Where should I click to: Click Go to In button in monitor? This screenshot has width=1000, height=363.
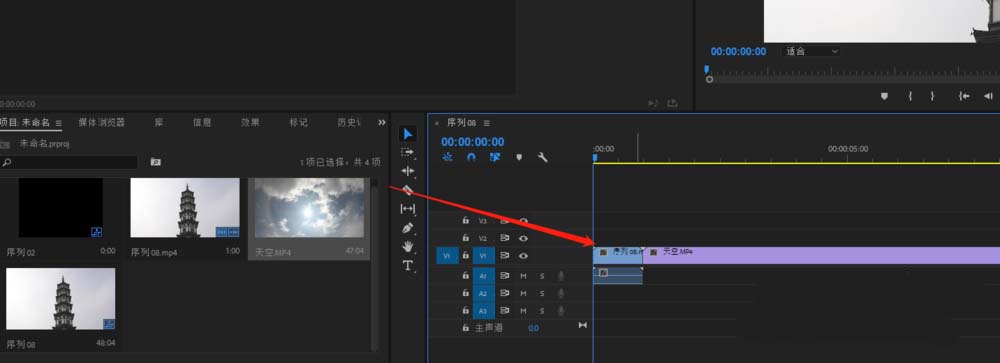[x=964, y=96]
